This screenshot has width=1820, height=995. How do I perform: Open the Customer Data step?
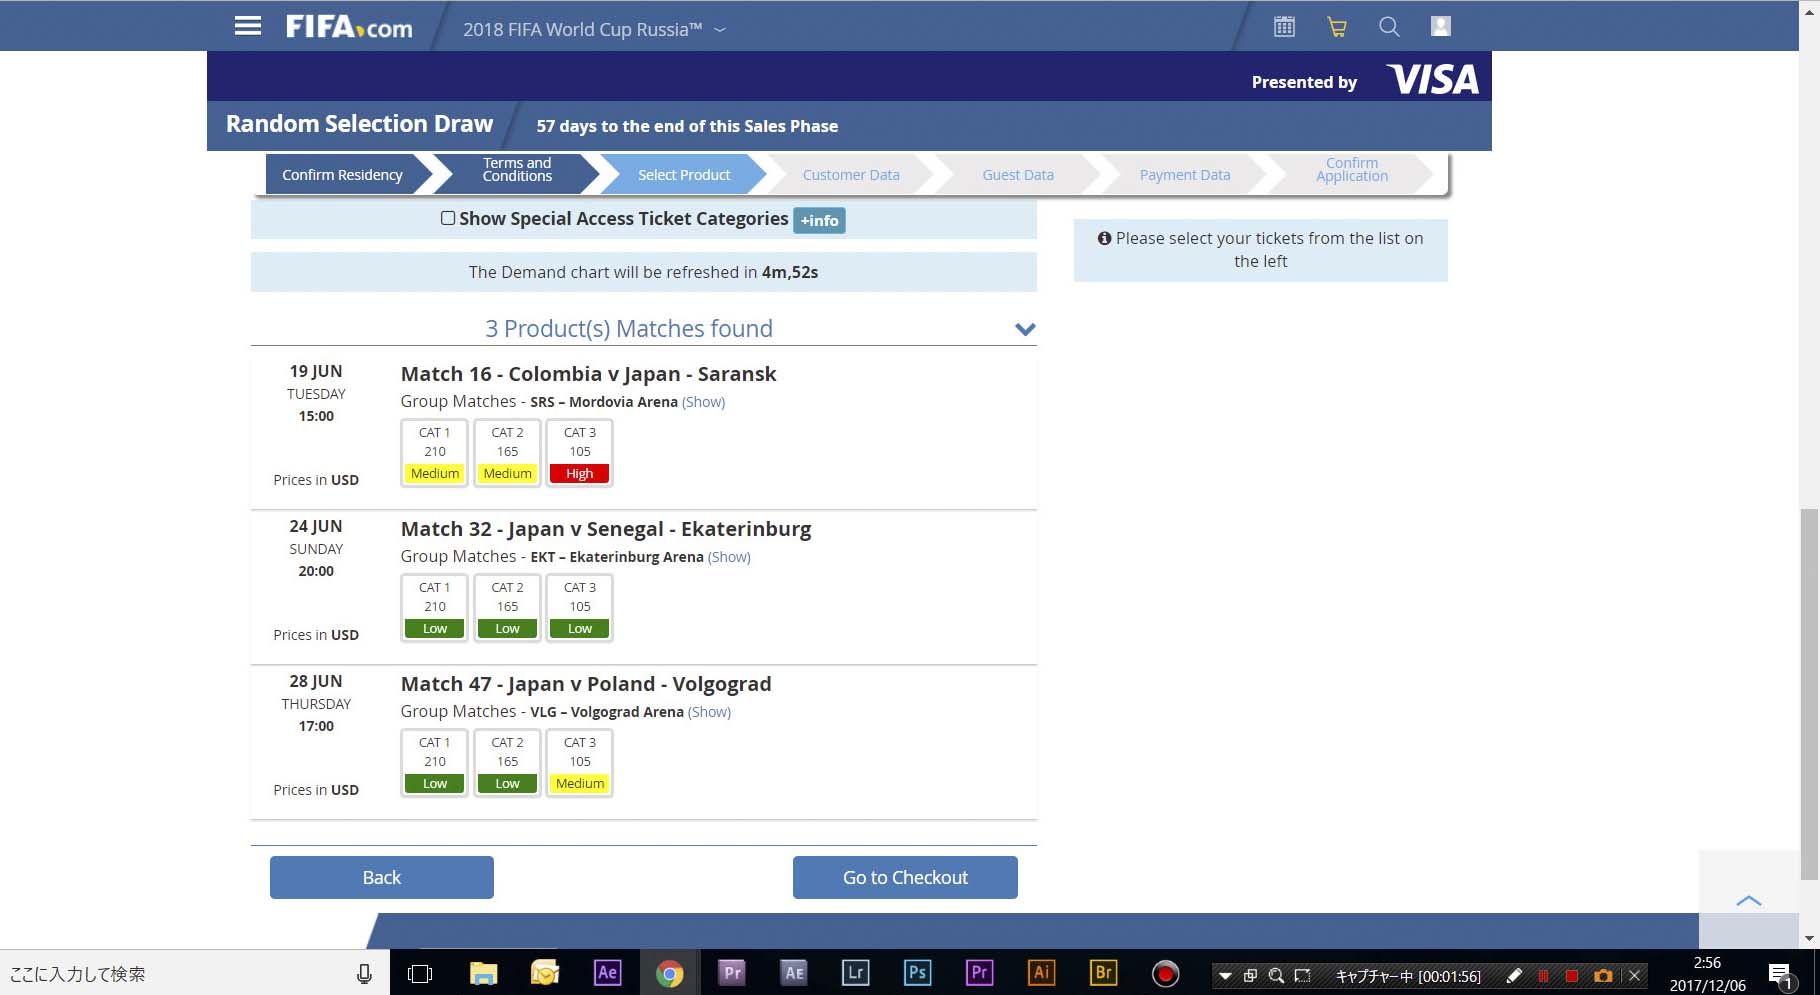click(851, 175)
